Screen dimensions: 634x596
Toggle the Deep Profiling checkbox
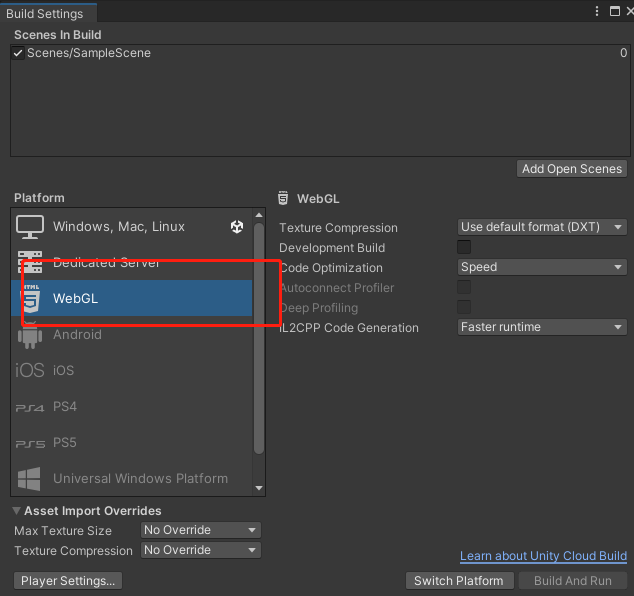point(464,307)
